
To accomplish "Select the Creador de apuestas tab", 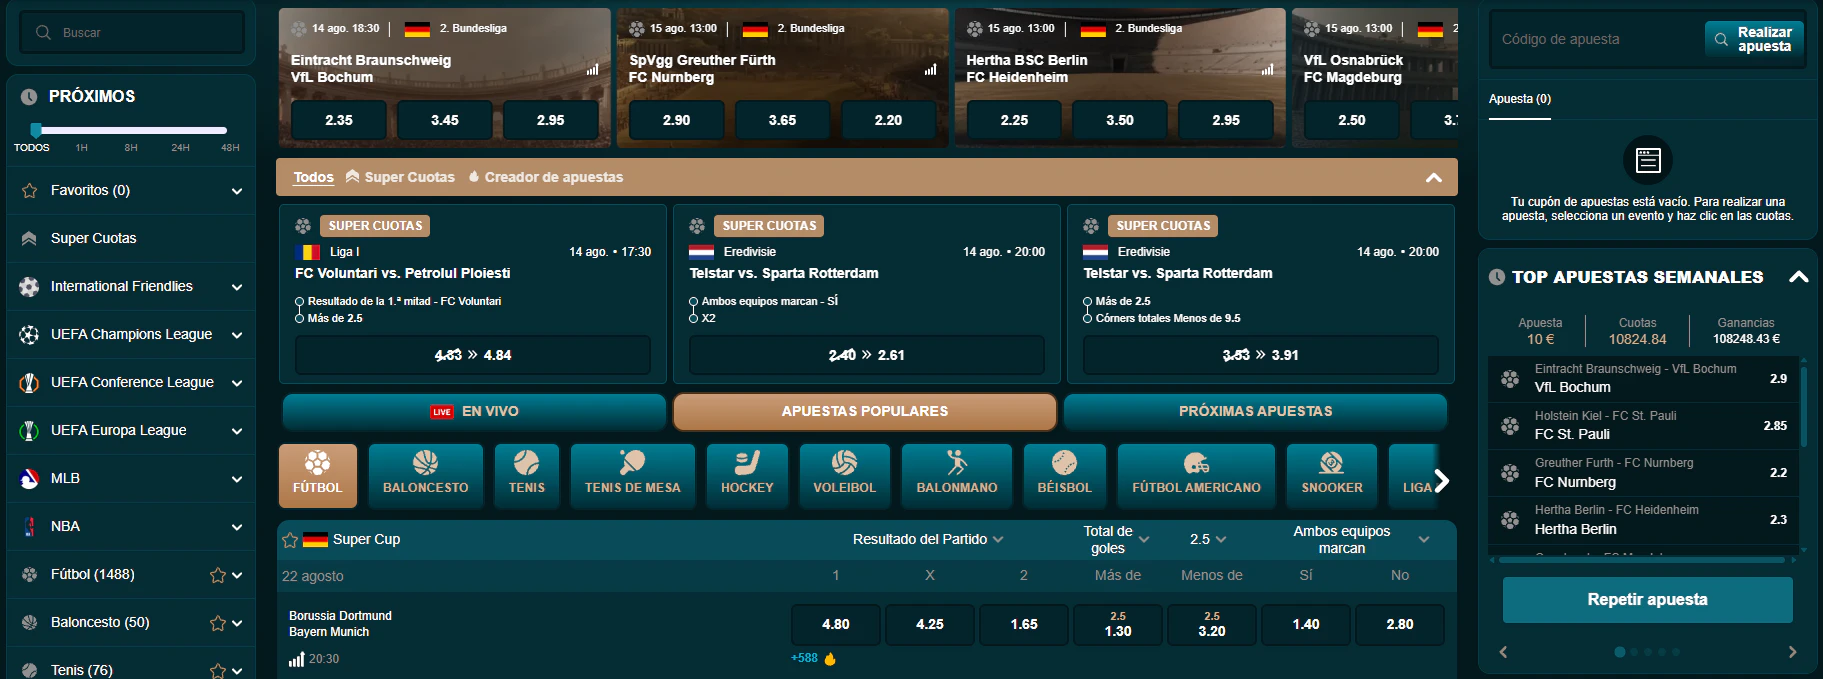I will click(545, 177).
